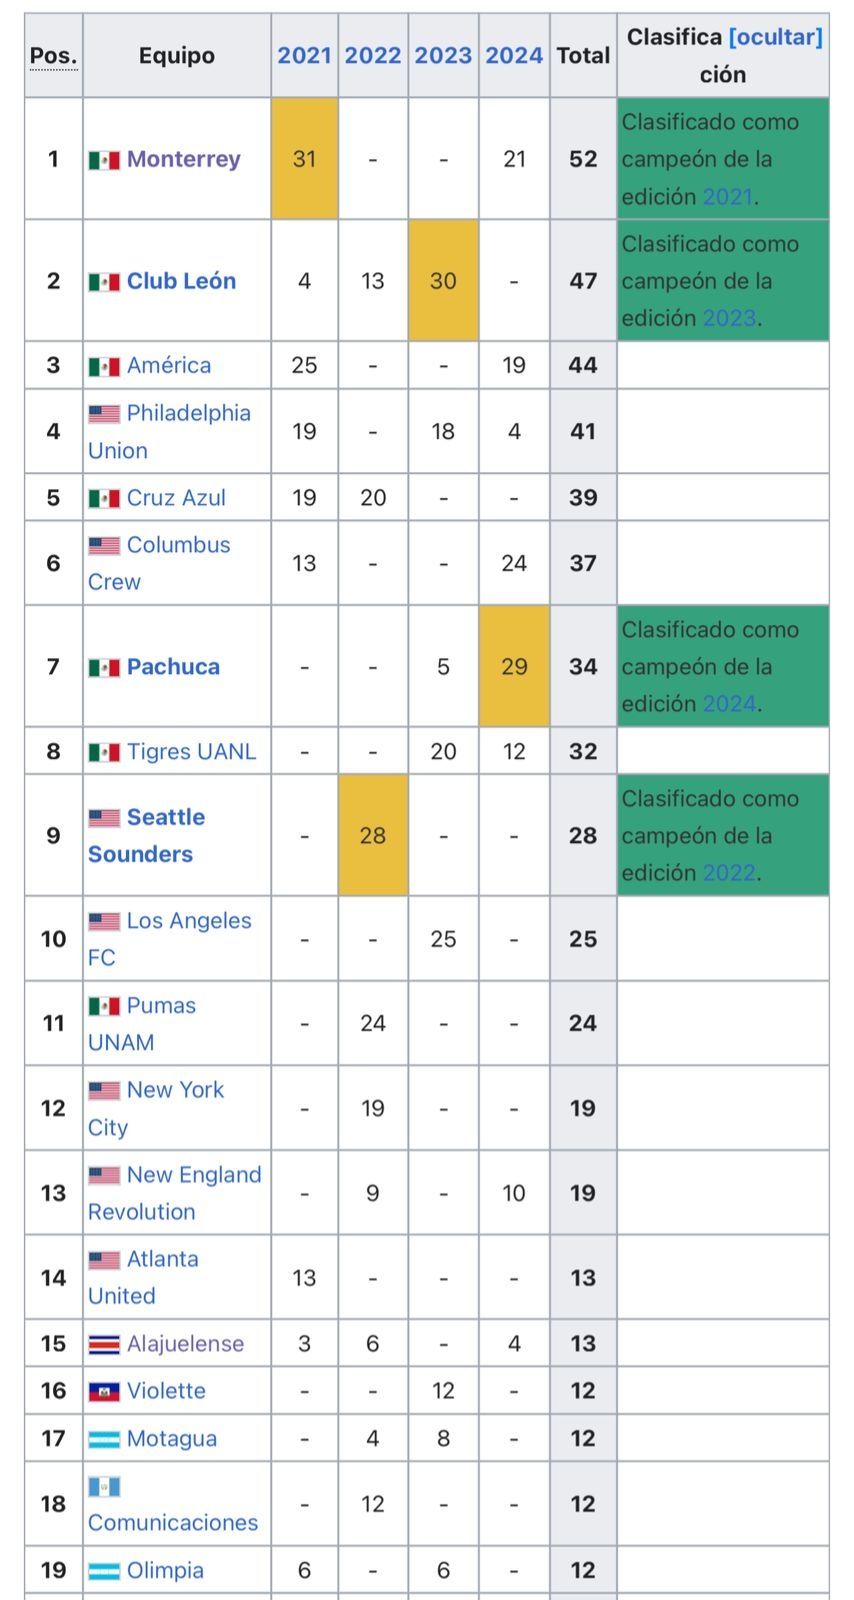Click the Haiti flag beside Violette
The height and width of the screenshot is (1600, 854).
point(104,1391)
